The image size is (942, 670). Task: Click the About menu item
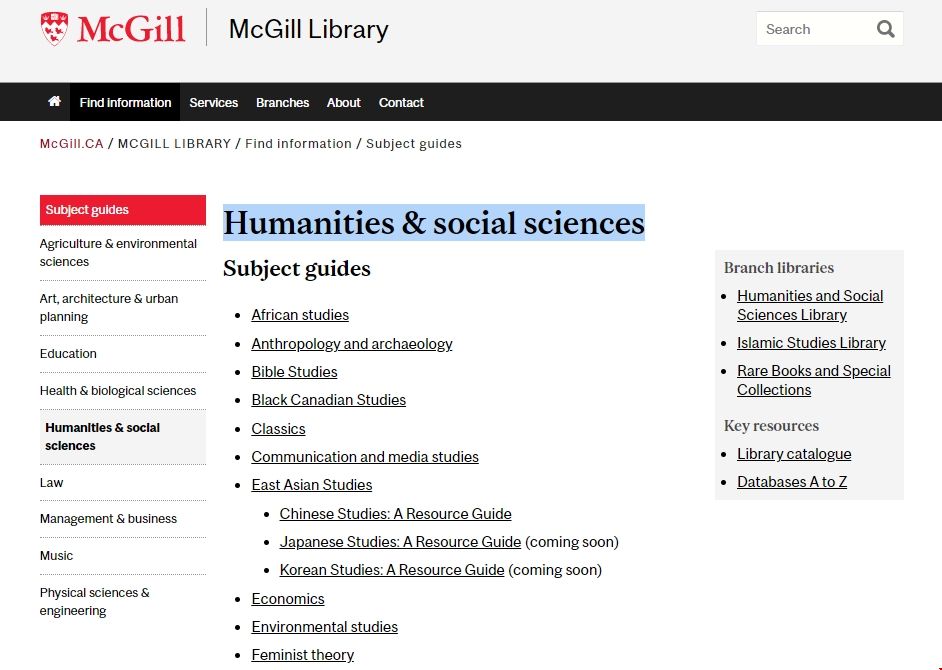coord(343,102)
